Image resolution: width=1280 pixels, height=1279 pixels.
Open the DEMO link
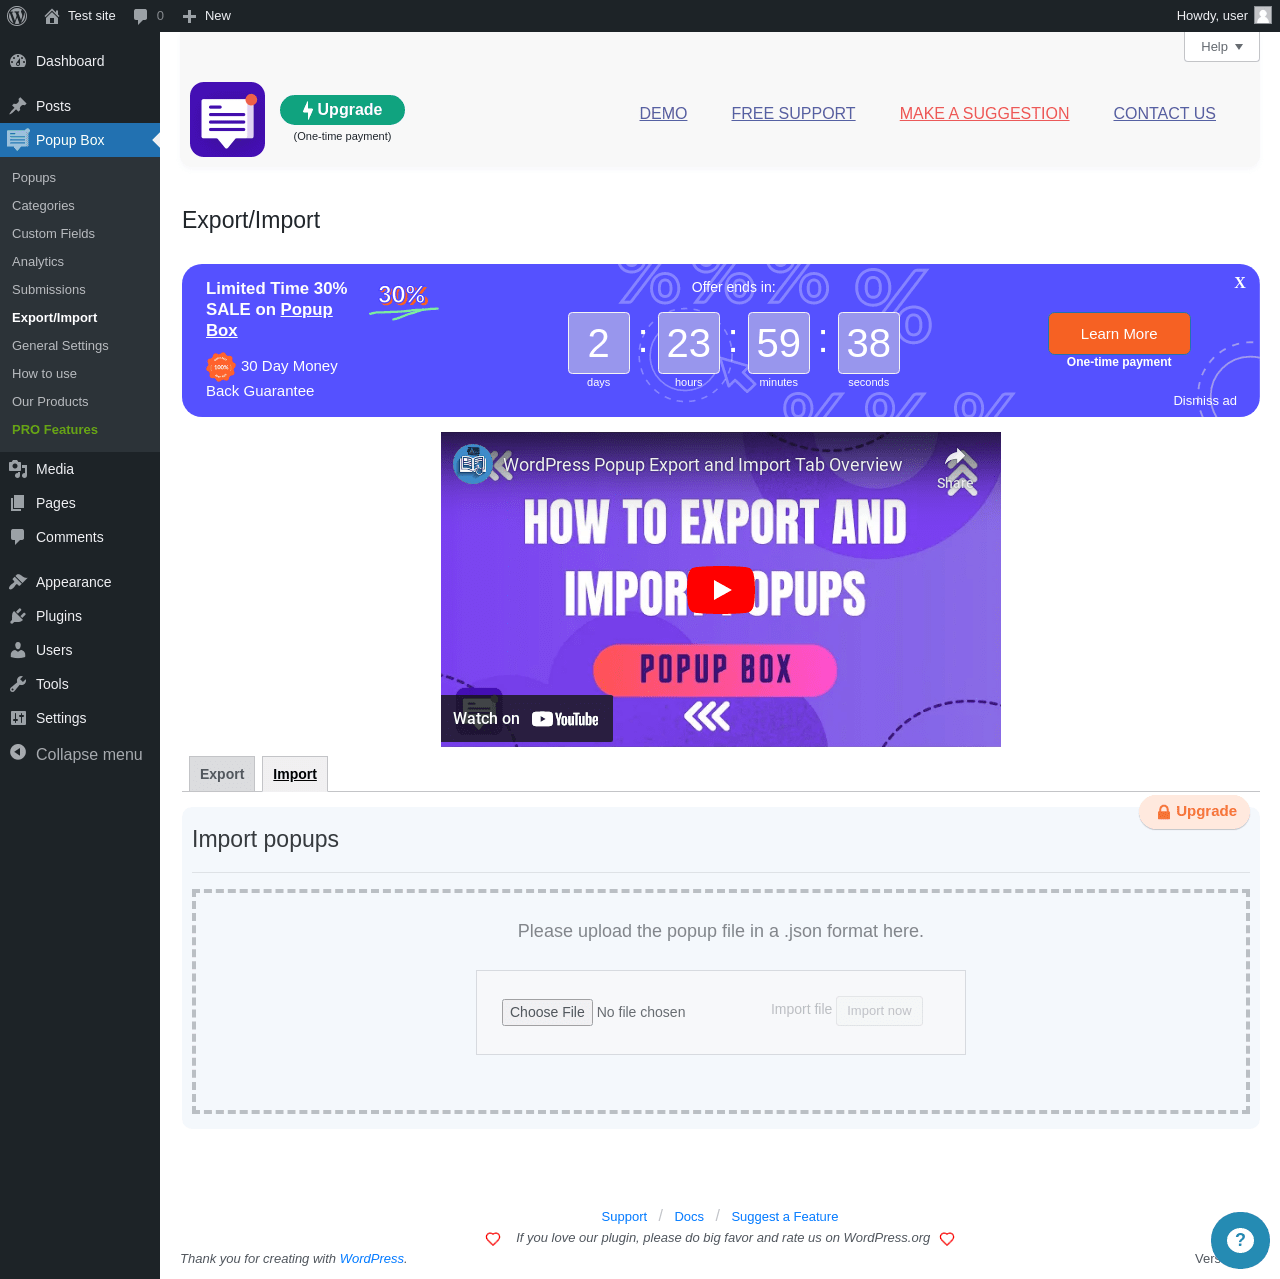pos(663,114)
